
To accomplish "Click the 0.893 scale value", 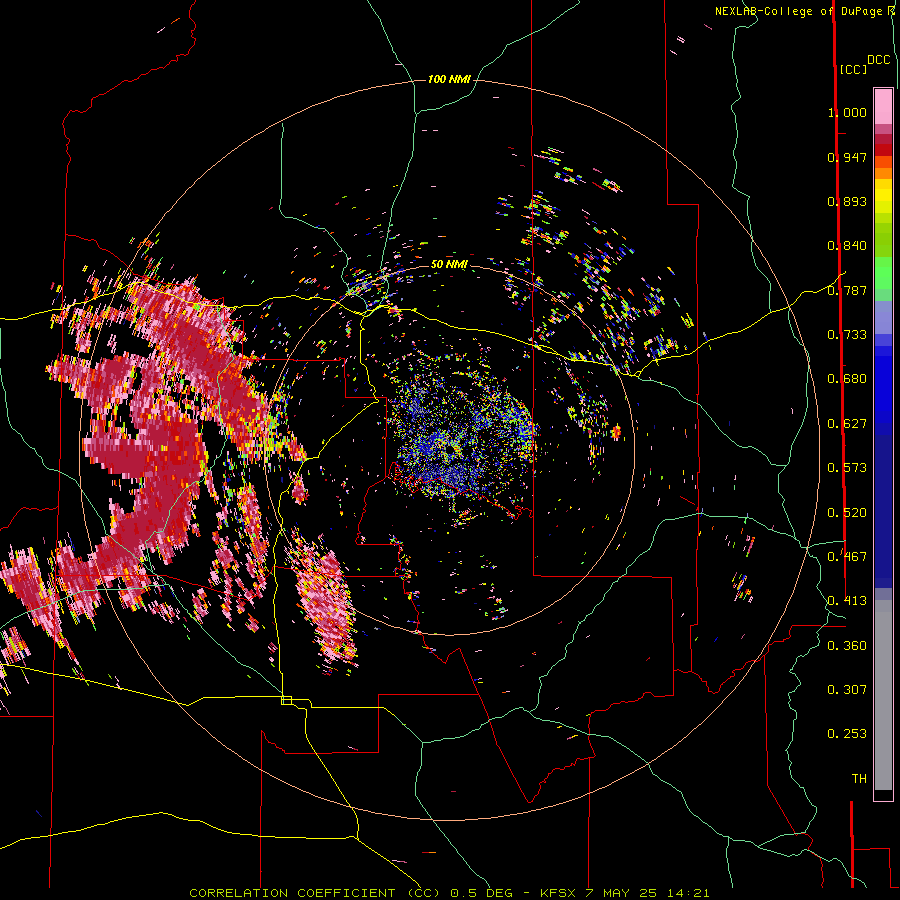I will point(847,201).
